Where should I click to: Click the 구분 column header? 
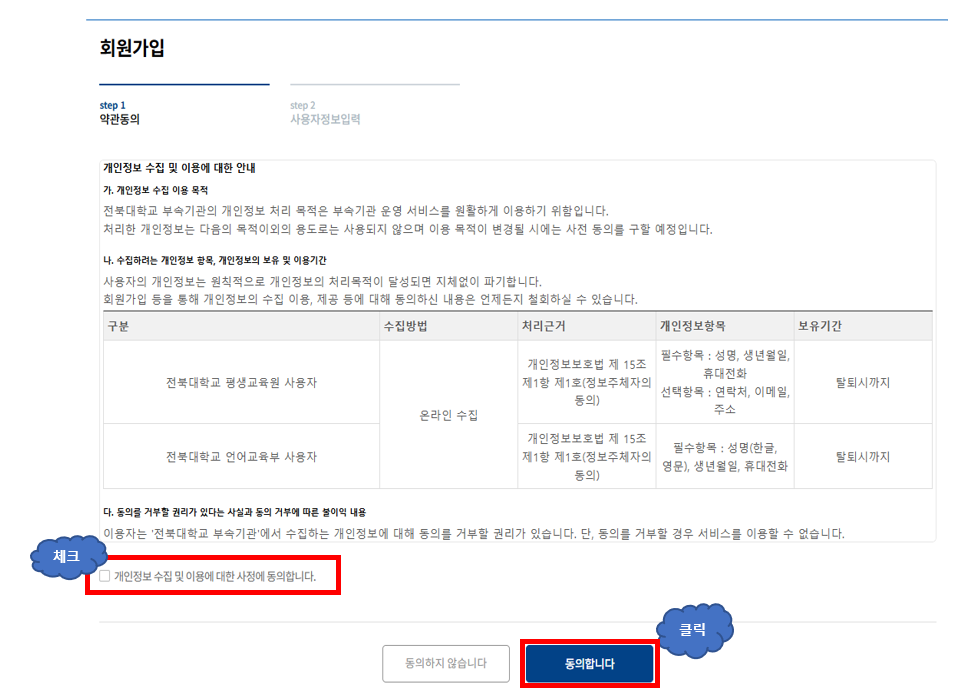241,326
